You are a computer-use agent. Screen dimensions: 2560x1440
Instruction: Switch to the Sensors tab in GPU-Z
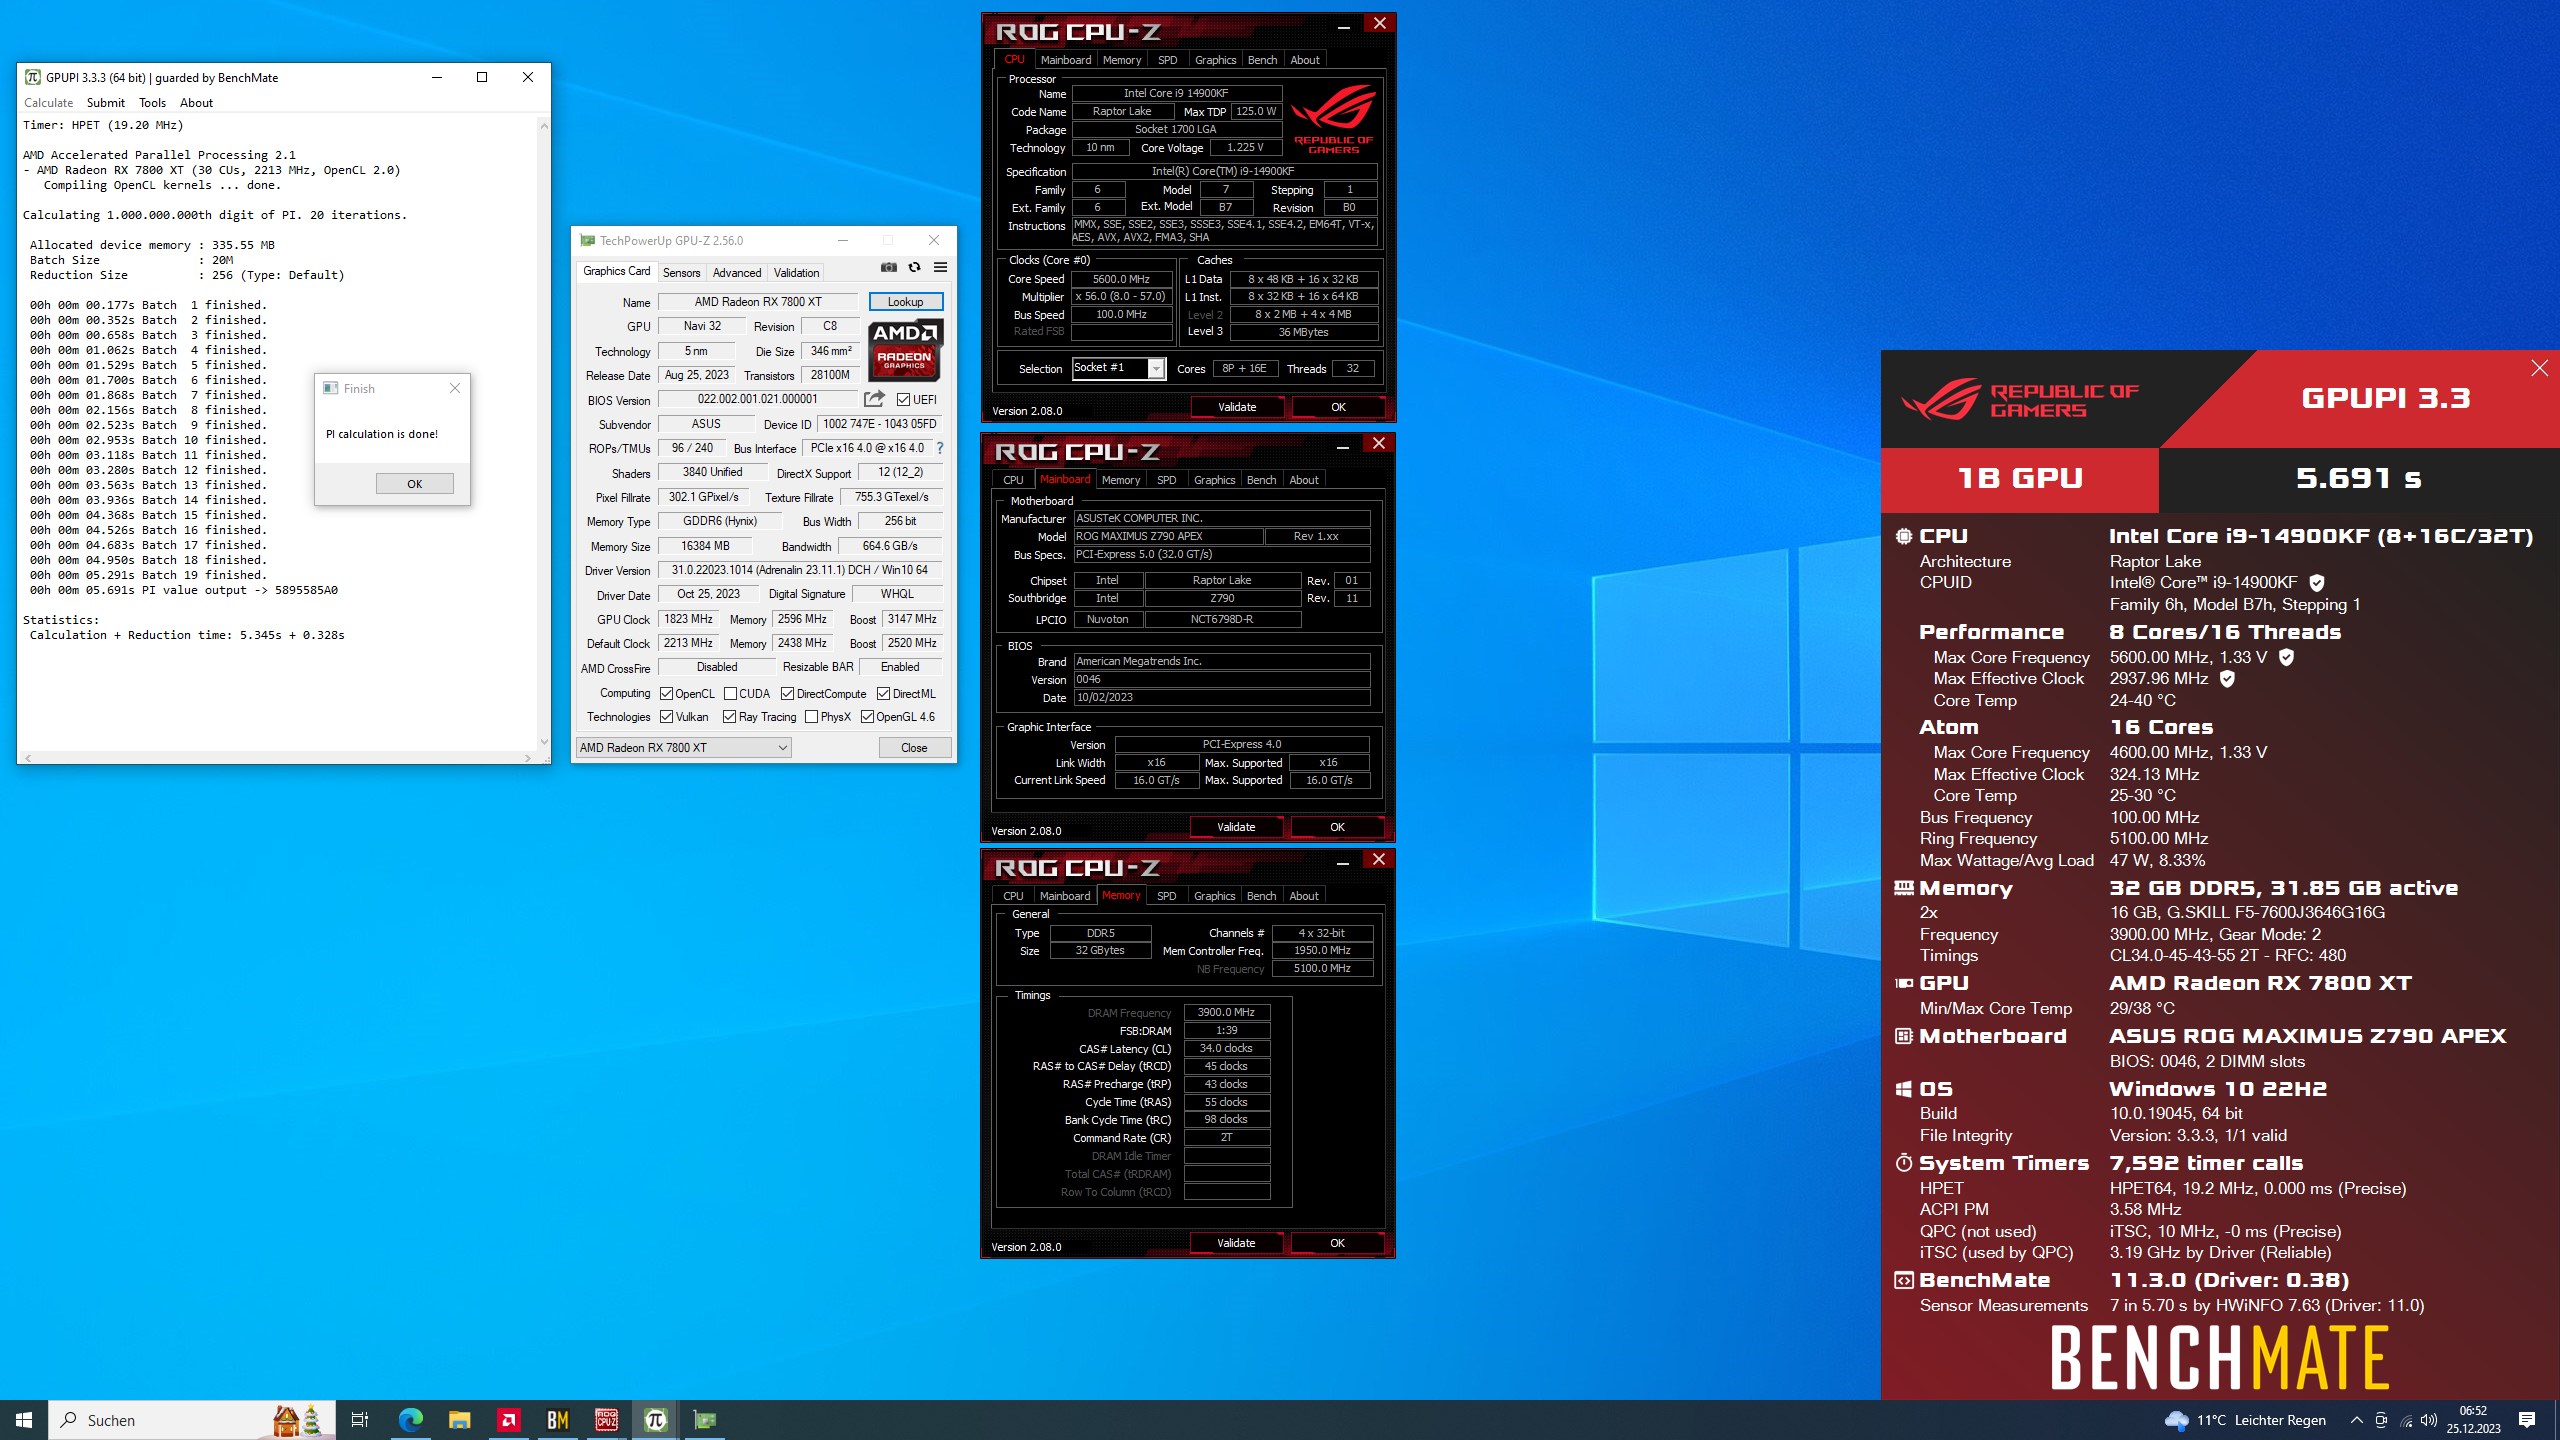(681, 272)
